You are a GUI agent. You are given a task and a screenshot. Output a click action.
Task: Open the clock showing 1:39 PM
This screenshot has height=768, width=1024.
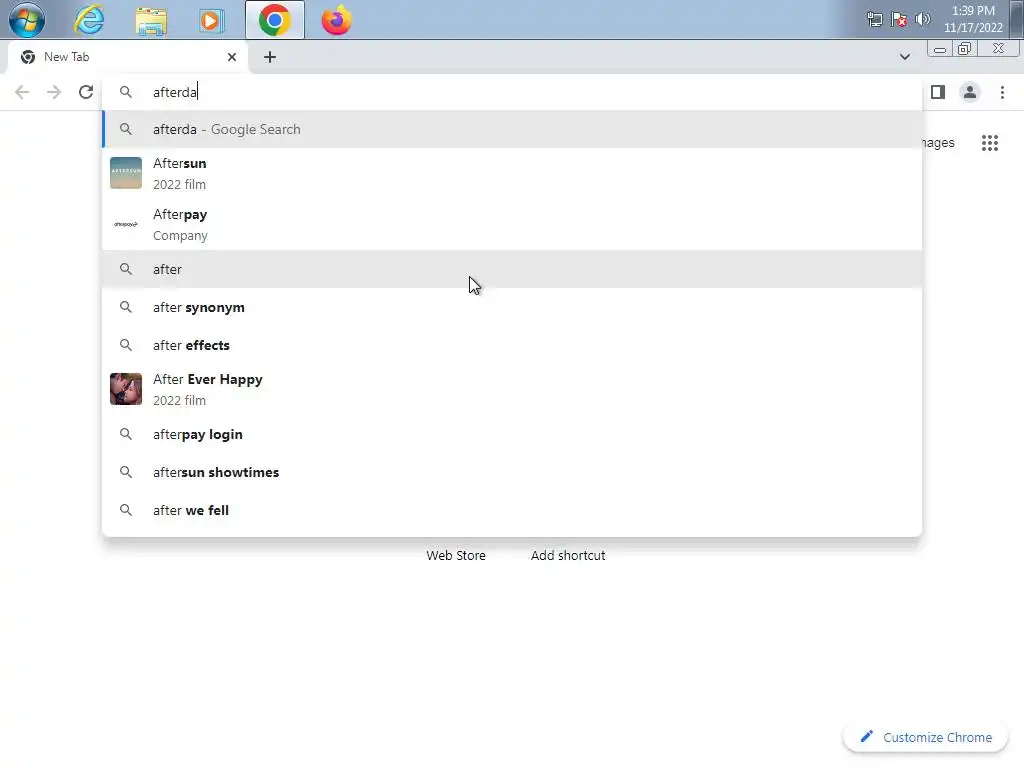(972, 19)
